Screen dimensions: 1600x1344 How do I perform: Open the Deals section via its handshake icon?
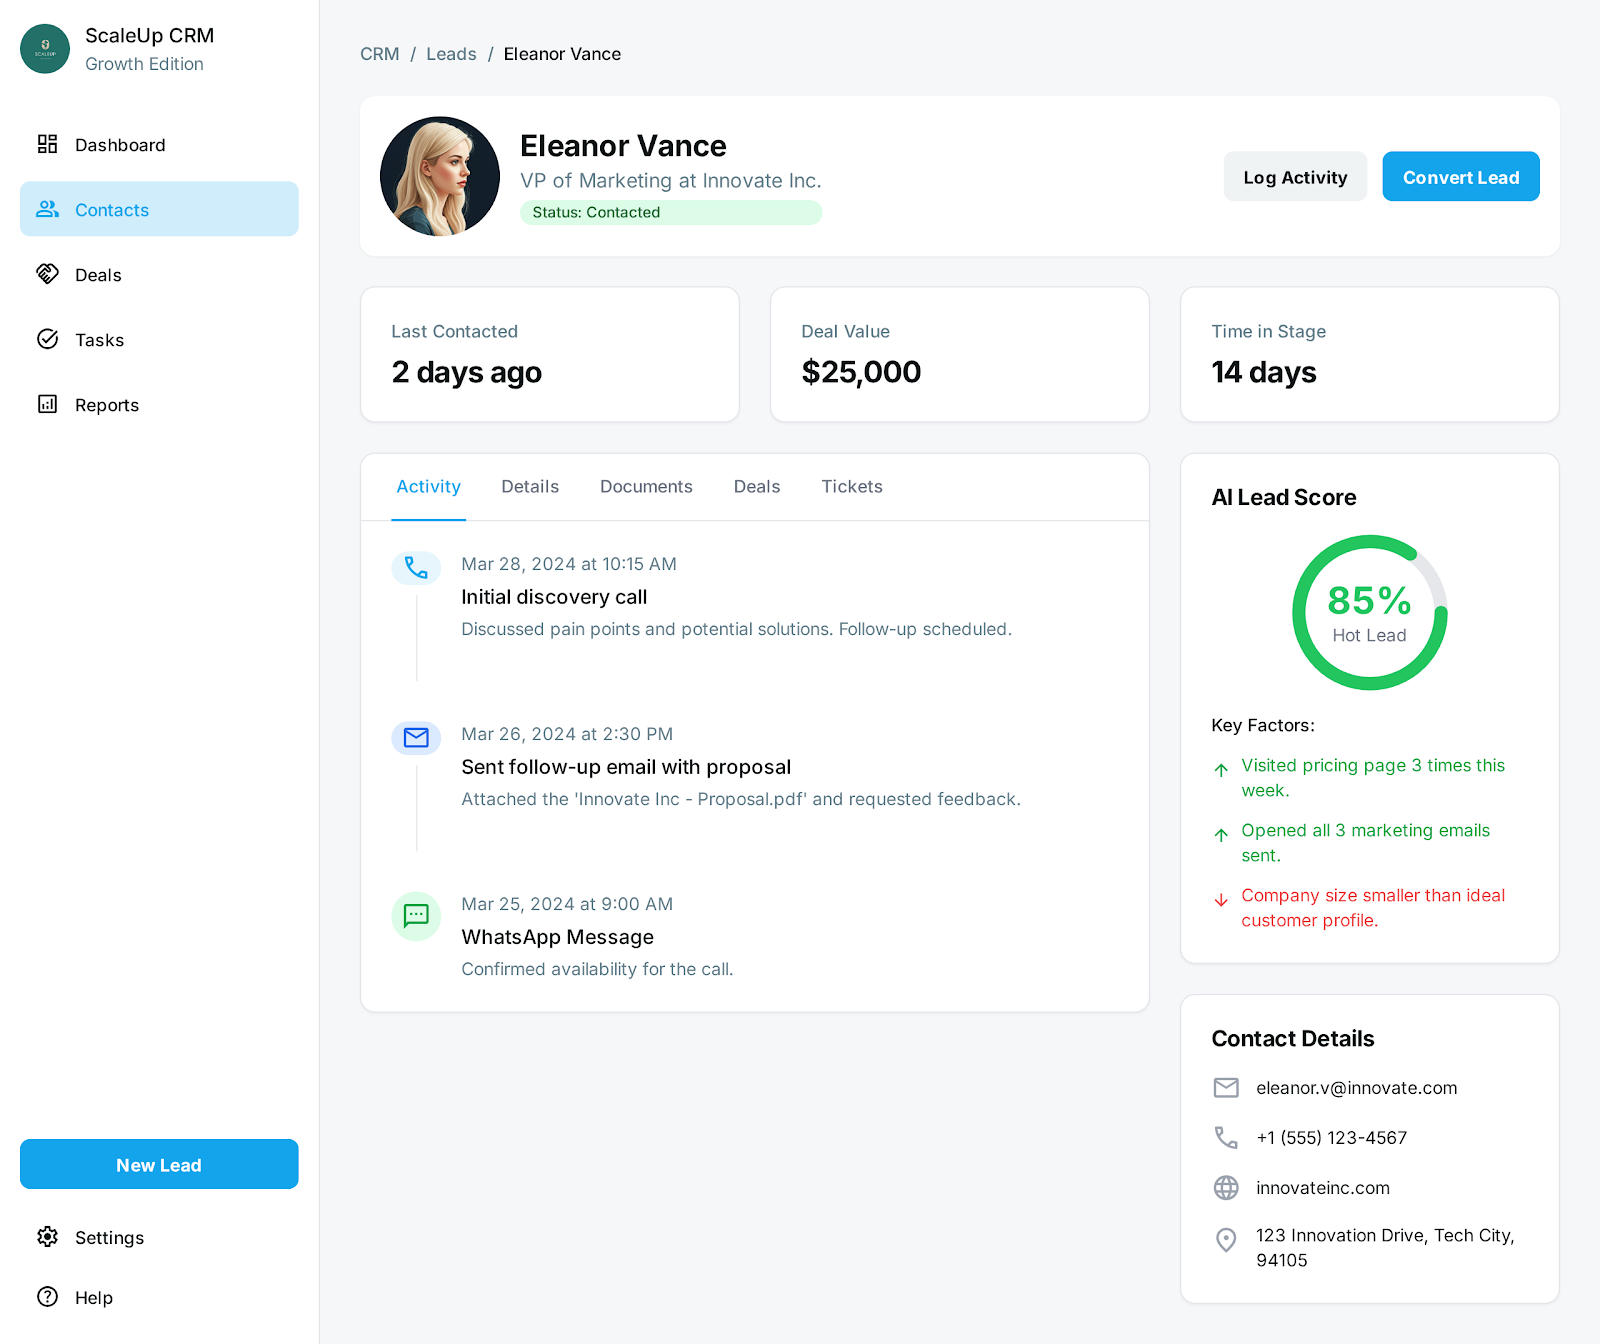coord(47,274)
